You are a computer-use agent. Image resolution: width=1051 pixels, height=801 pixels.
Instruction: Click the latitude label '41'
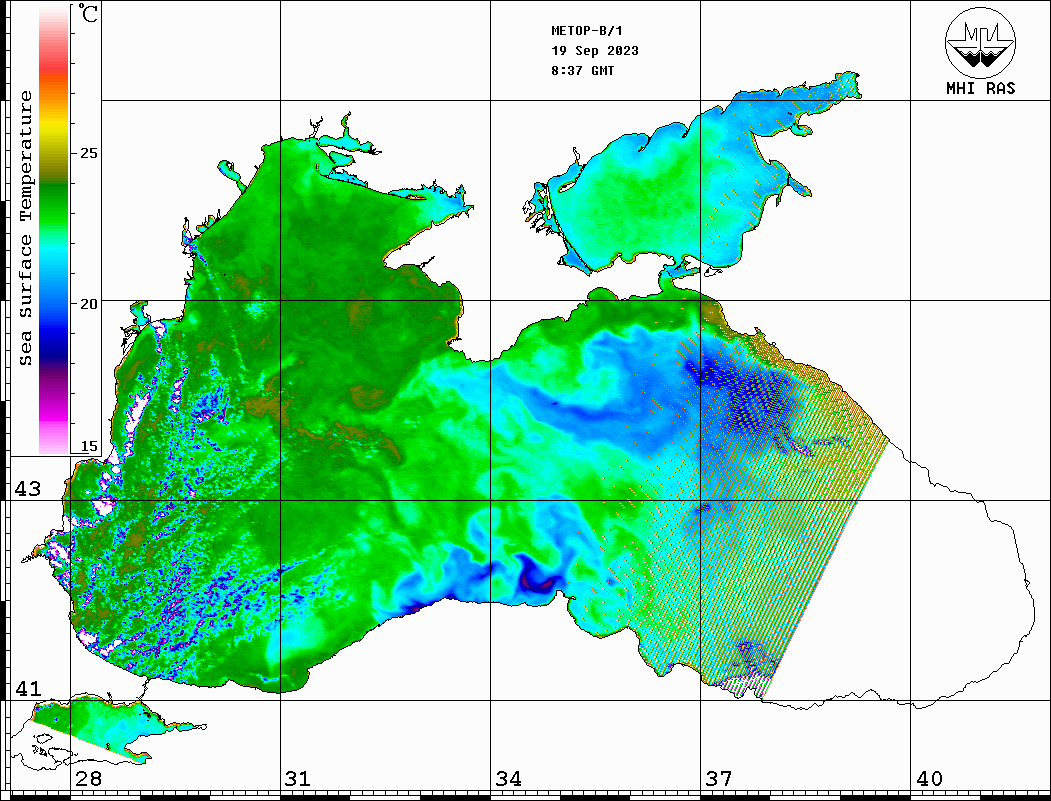click(28, 688)
